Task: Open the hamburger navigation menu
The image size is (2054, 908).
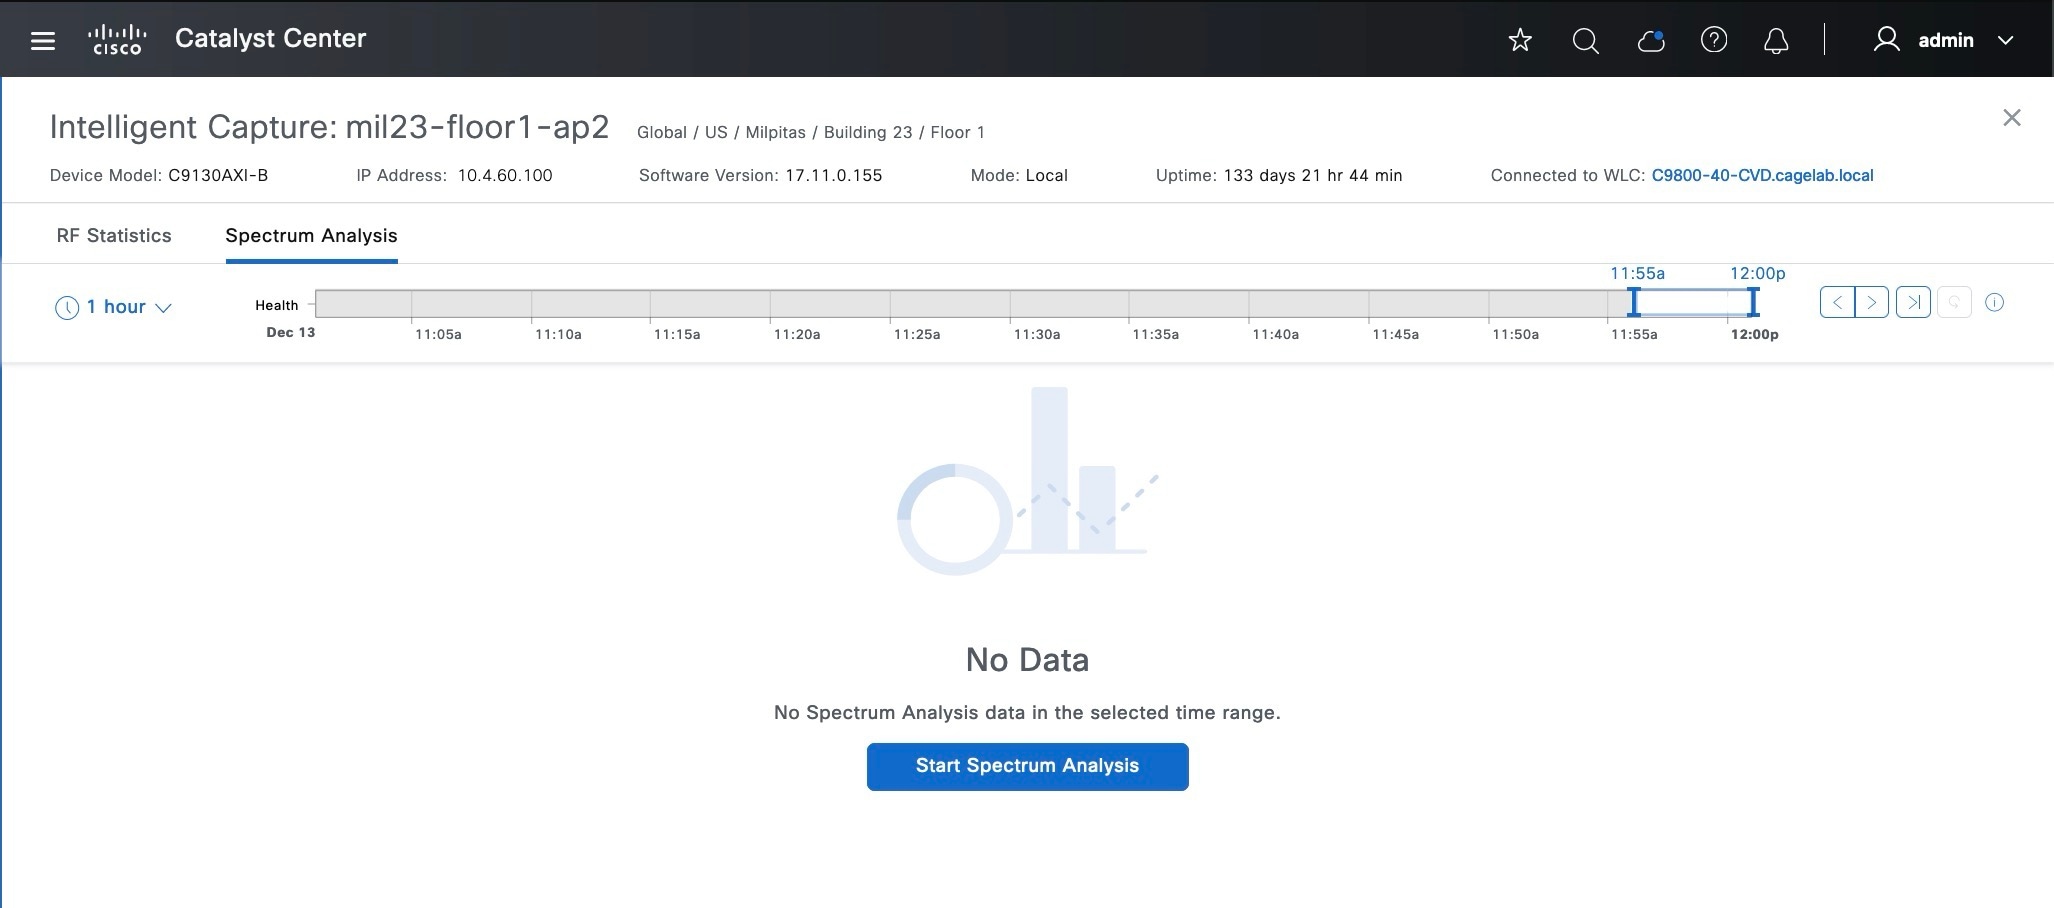Action: tap(43, 41)
